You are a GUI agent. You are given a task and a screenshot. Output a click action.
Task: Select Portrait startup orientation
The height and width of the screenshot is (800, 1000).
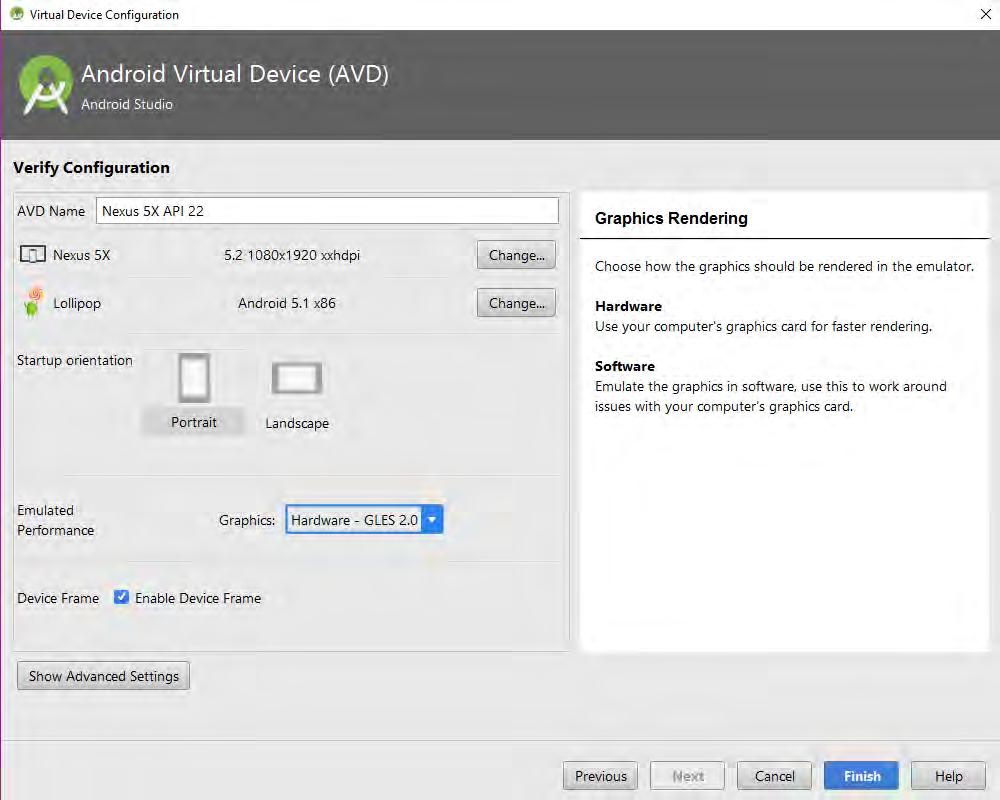(x=193, y=392)
